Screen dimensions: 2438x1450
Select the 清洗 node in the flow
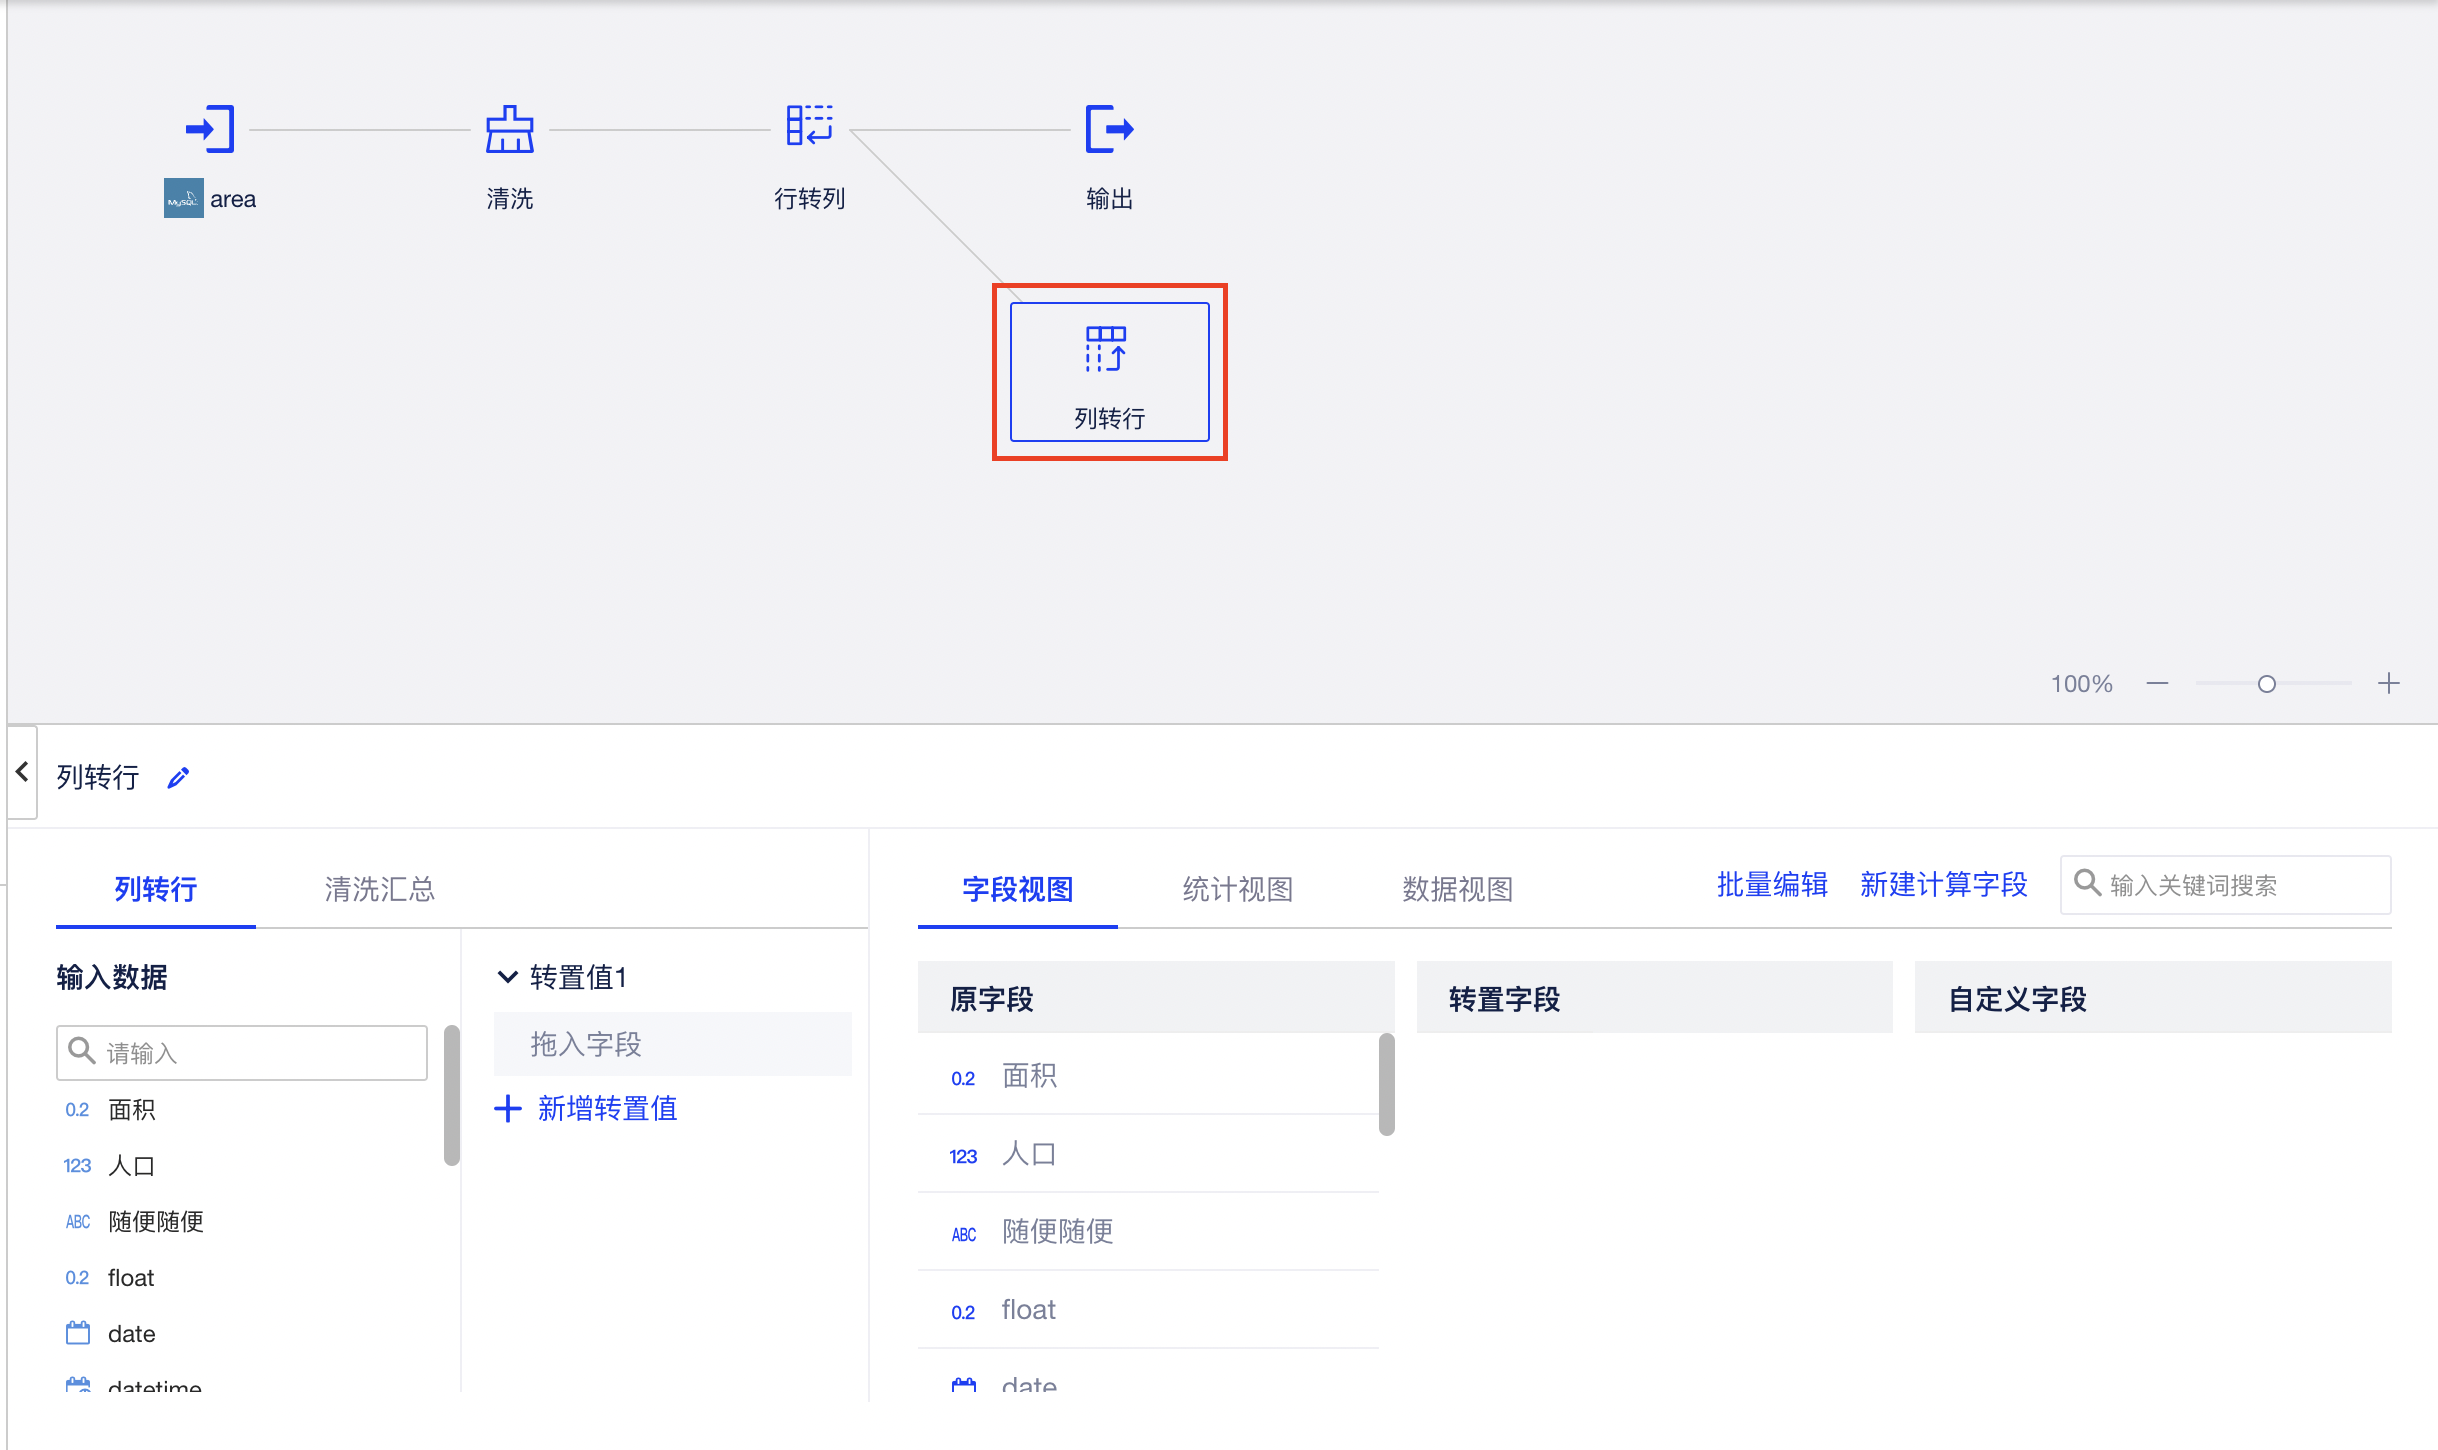pyautogui.click(x=509, y=128)
